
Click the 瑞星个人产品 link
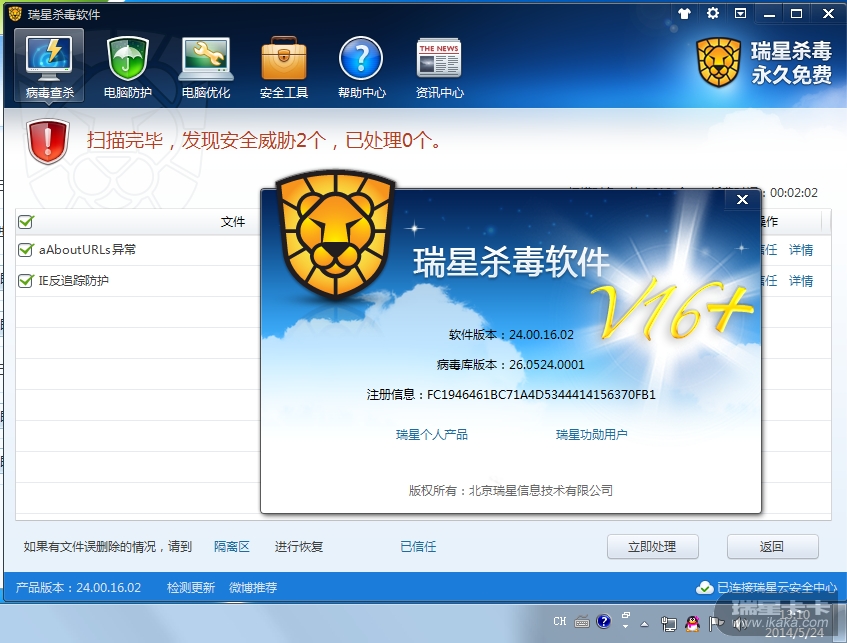coord(432,434)
